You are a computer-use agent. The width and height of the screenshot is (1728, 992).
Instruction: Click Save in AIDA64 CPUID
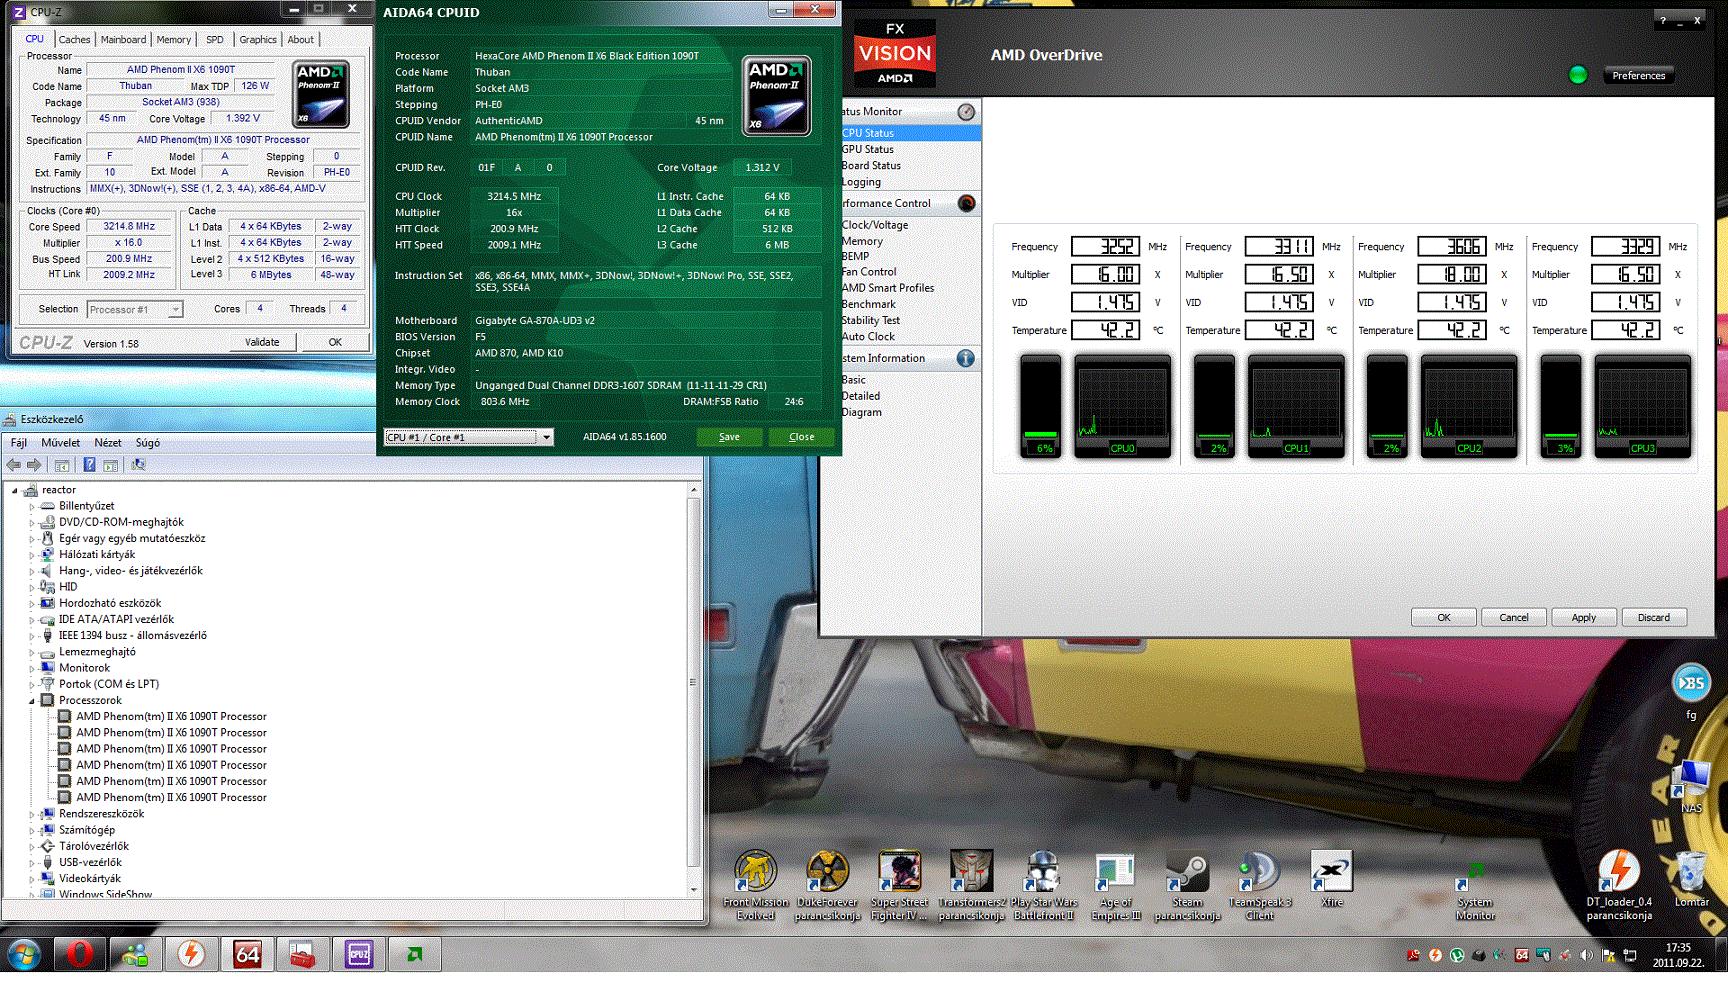point(730,437)
